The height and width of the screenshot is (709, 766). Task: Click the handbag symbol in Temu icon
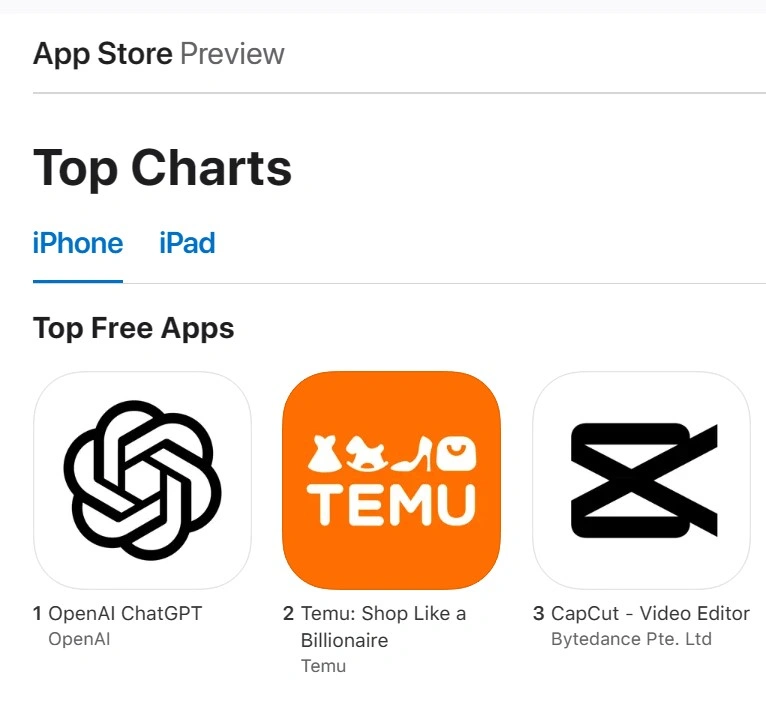coord(456,454)
